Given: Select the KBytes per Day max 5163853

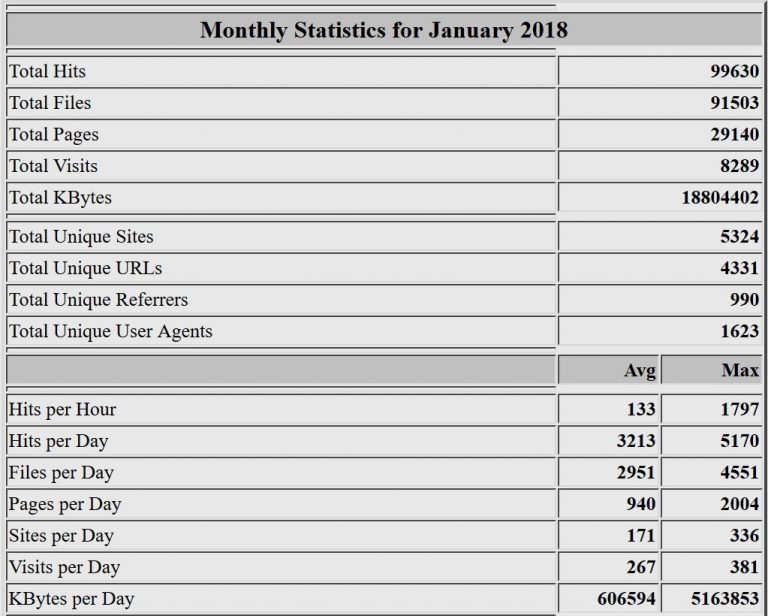Looking at the screenshot, I should tap(724, 599).
